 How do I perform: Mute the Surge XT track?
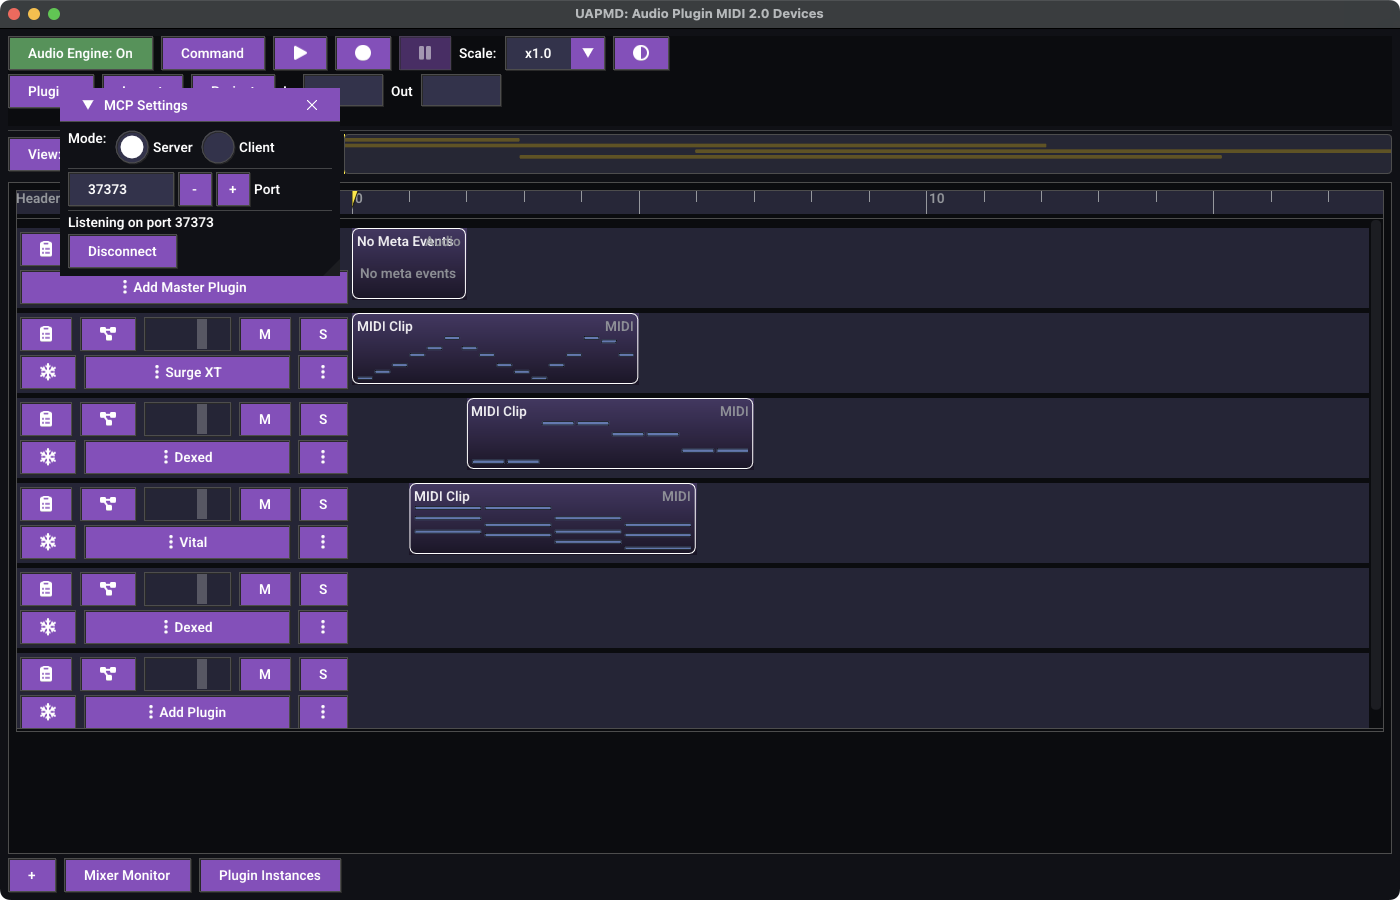tap(265, 334)
